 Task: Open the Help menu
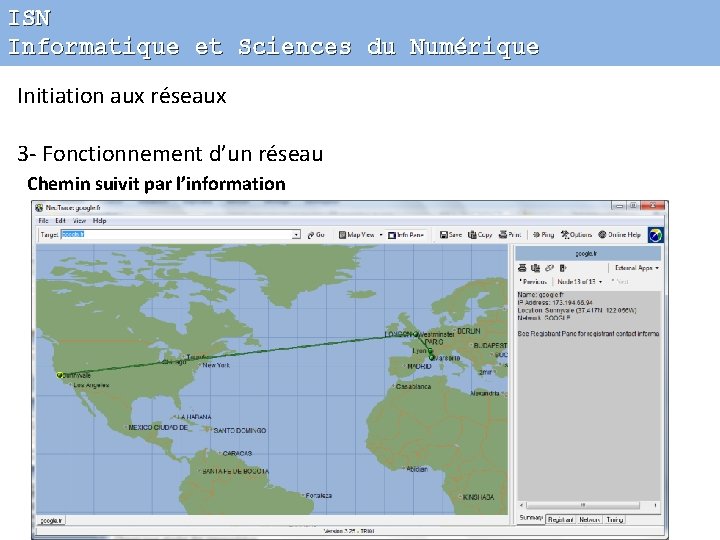point(100,220)
